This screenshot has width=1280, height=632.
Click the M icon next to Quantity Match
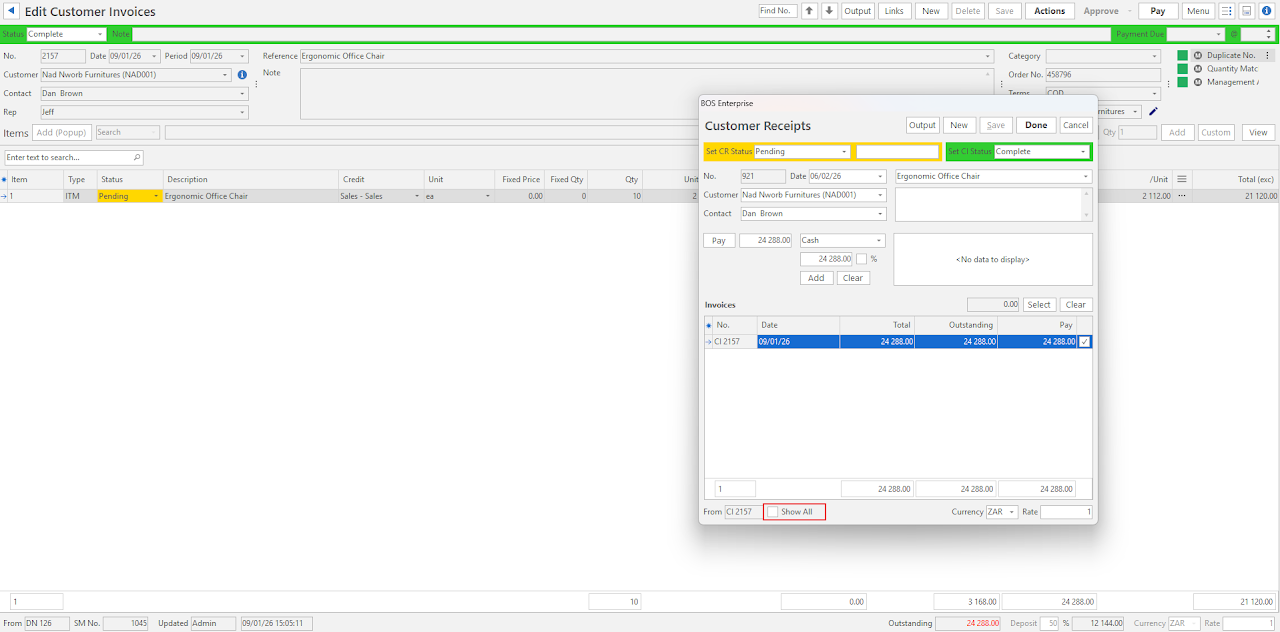tap(1197, 69)
